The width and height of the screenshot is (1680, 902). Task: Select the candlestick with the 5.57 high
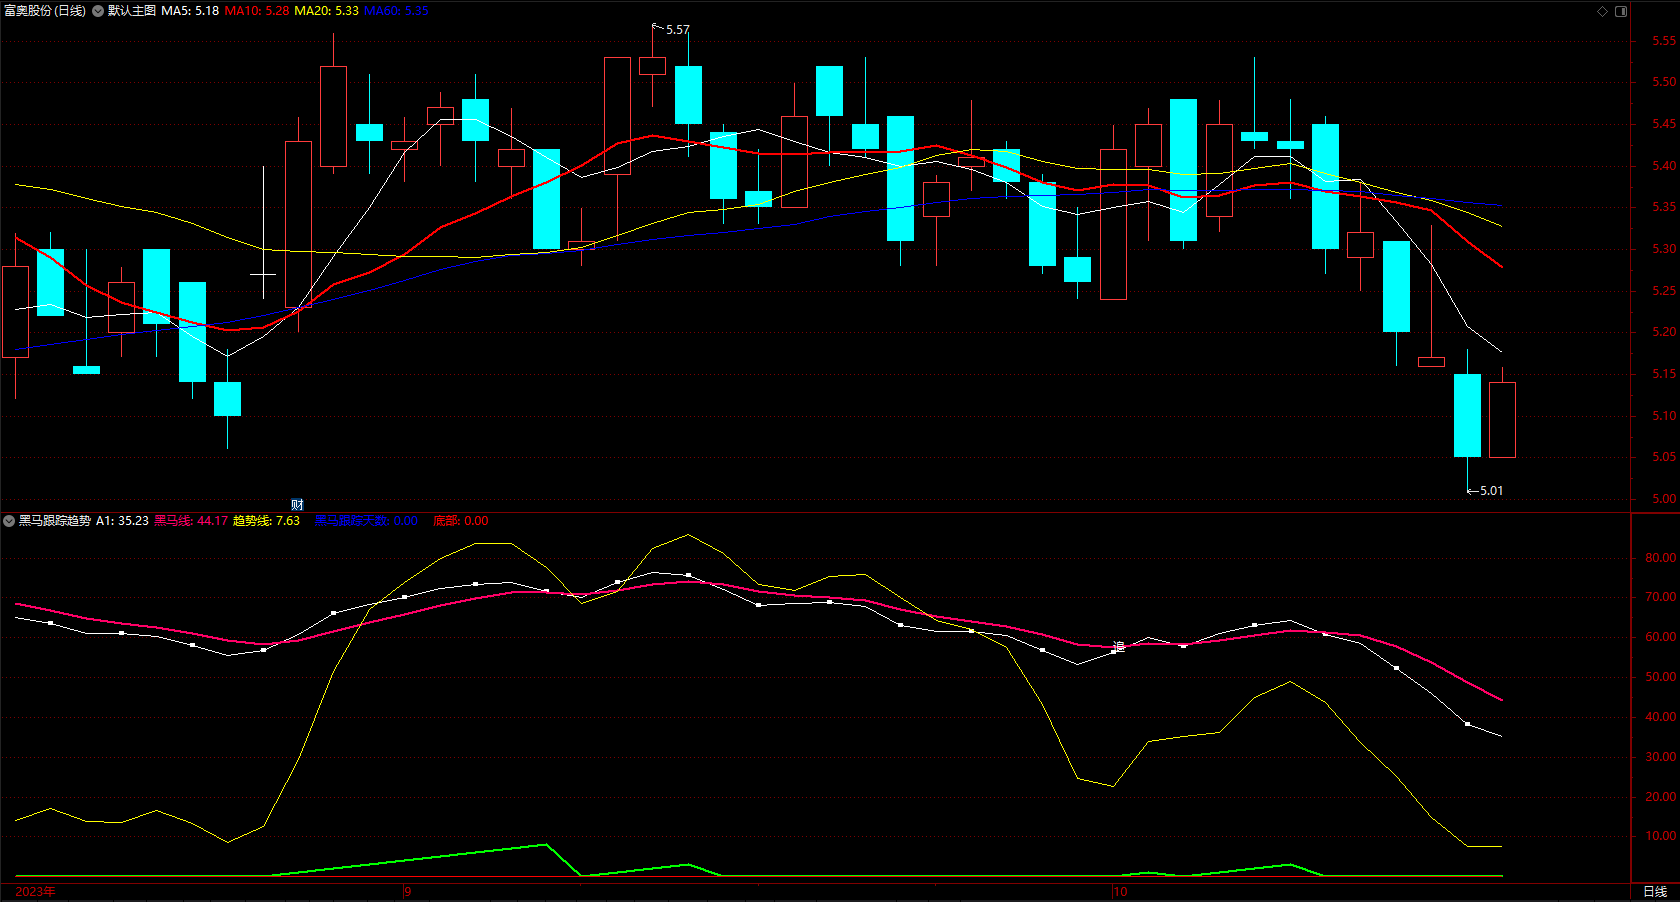click(x=652, y=66)
